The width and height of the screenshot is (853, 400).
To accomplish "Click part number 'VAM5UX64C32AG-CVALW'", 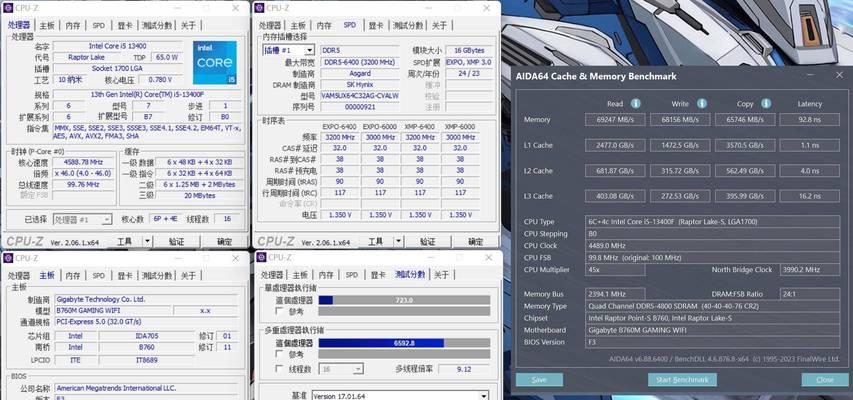I will [360, 96].
